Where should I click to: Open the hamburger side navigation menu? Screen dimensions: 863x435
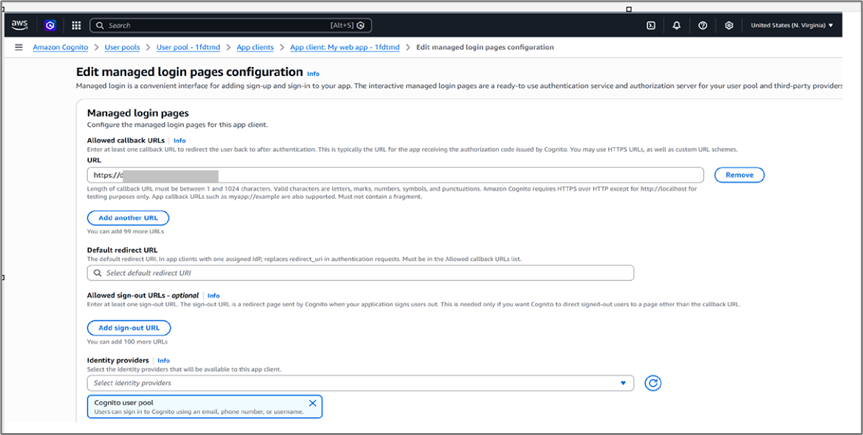(18, 47)
